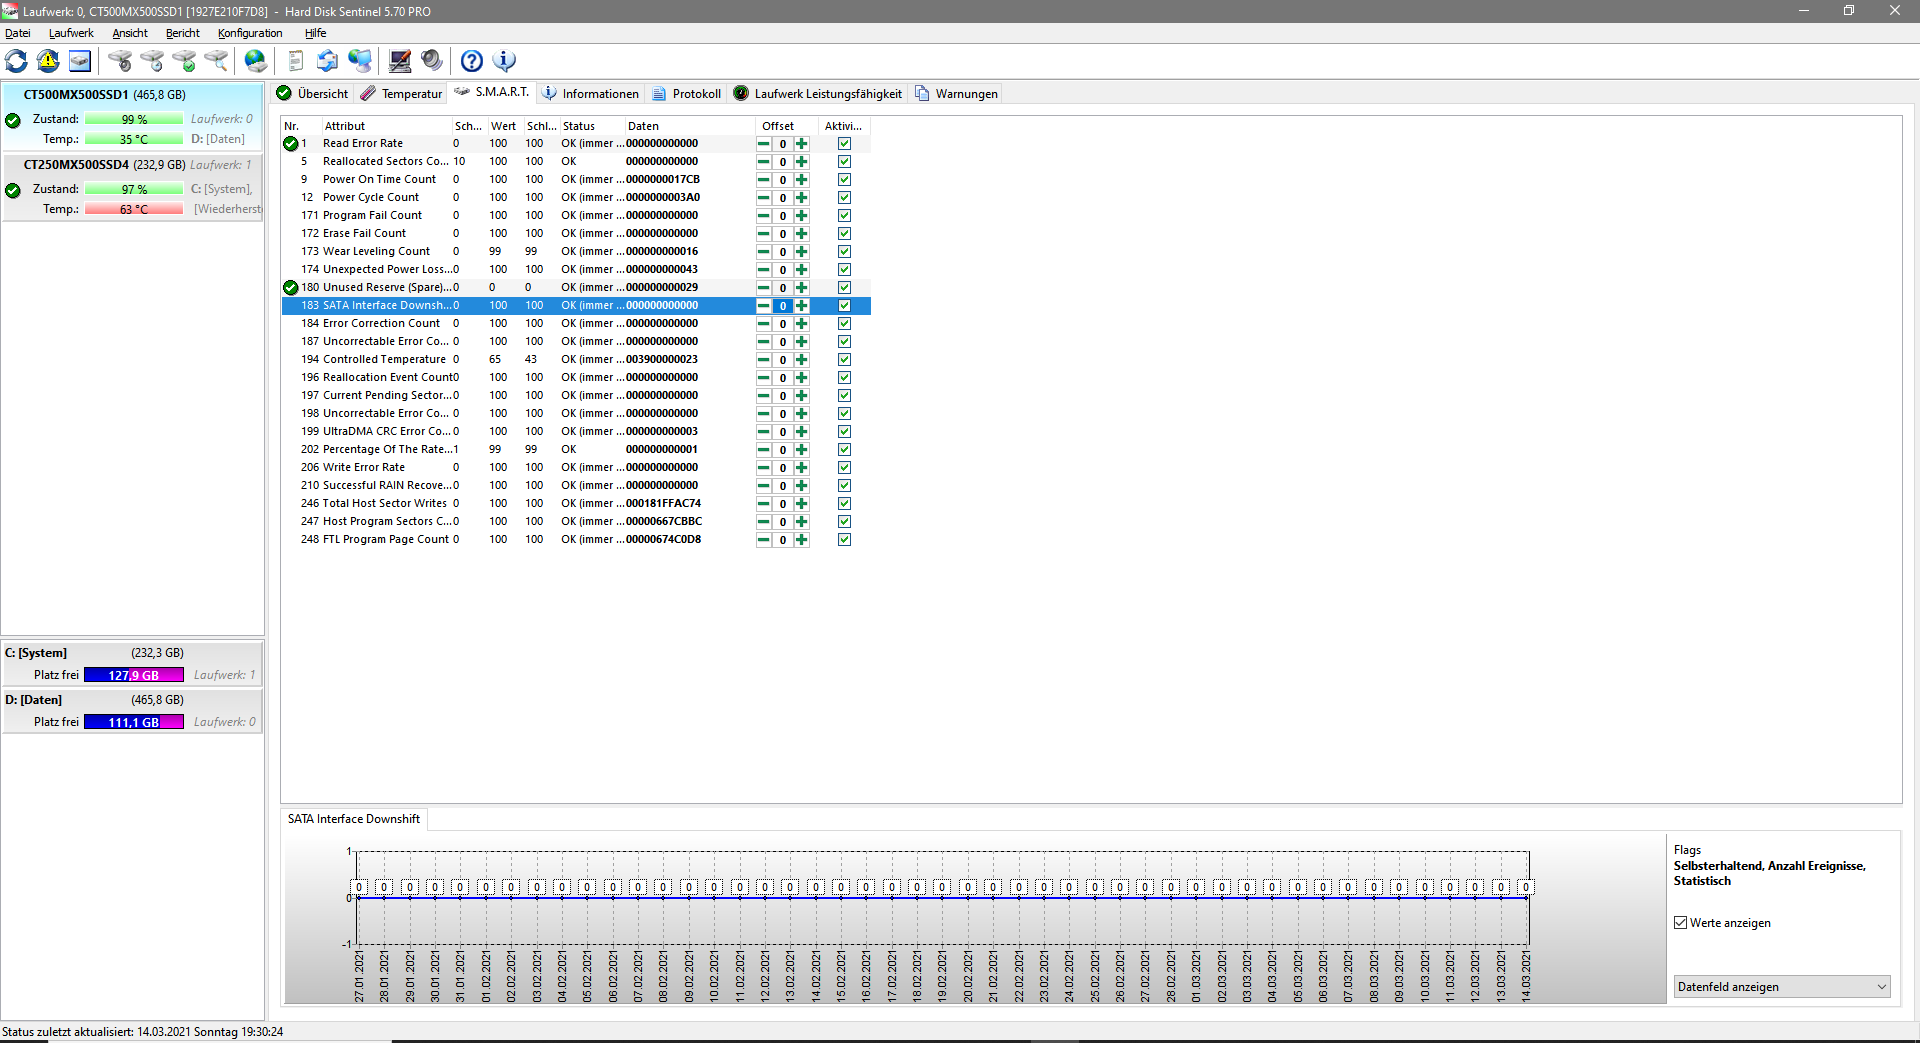Click the blue info bubble toolbar icon
Viewport: 1920px width, 1043px height.
(x=504, y=61)
